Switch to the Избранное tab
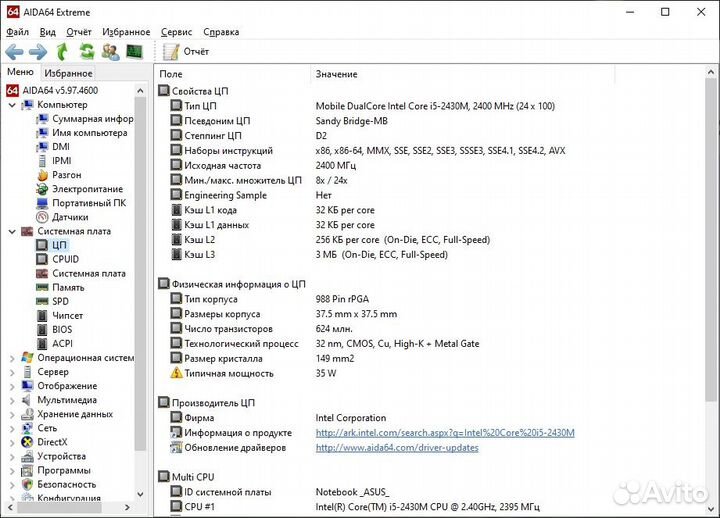720x518 pixels. pos(68,73)
